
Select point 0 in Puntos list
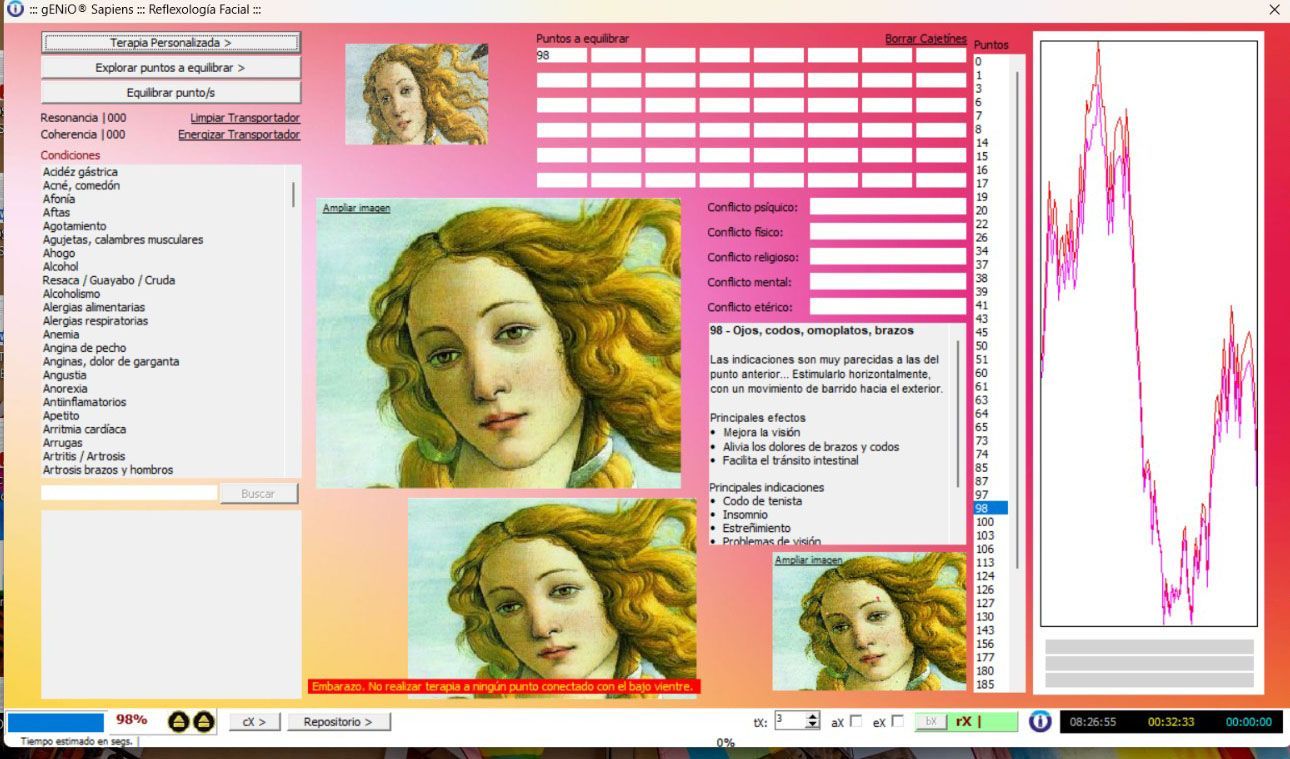(979, 61)
